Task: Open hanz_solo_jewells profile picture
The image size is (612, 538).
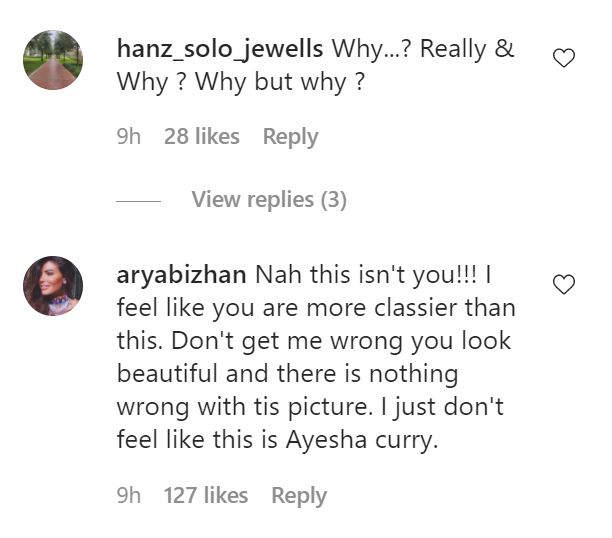Action: point(52,61)
